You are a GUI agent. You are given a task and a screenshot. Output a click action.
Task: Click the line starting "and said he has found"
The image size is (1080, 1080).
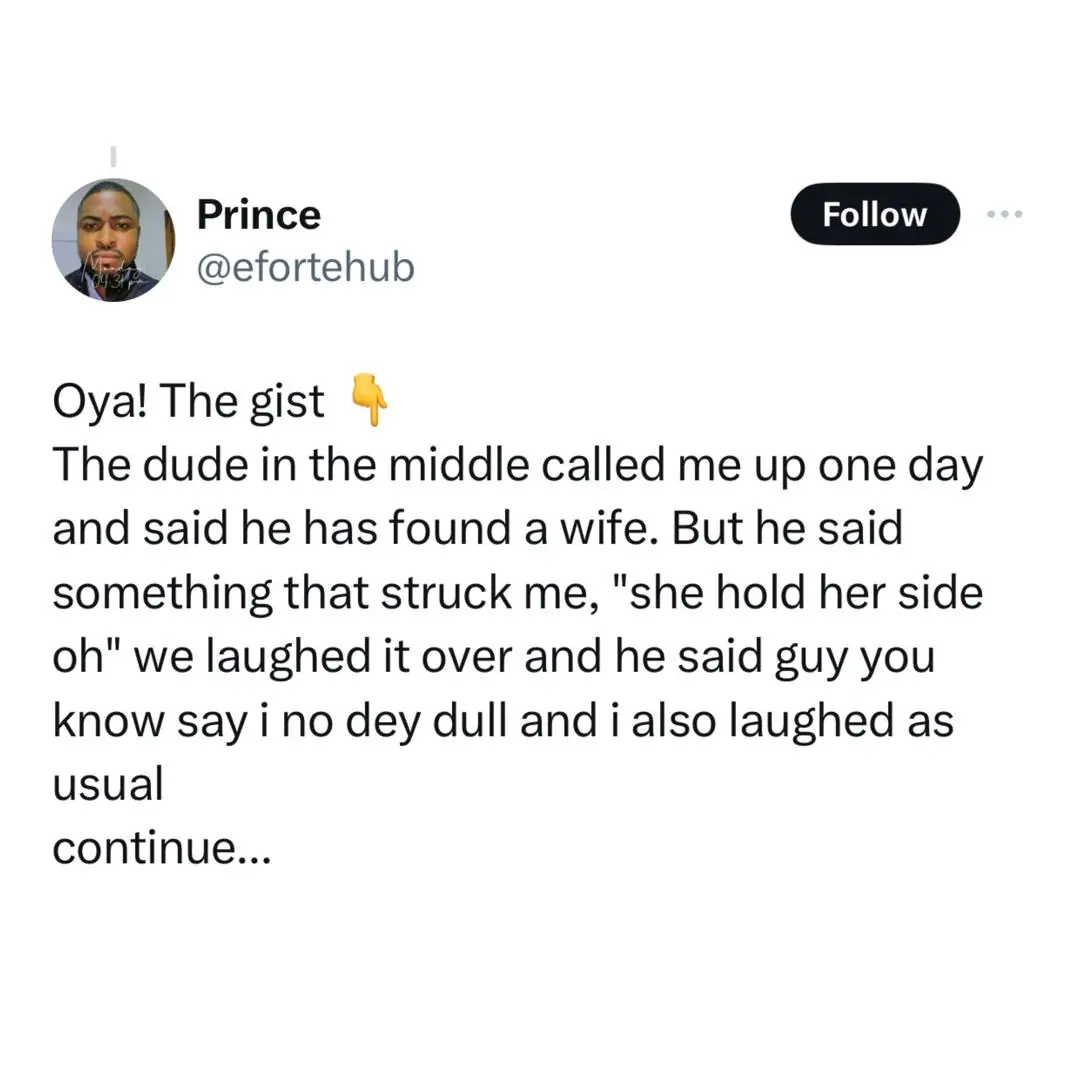click(x=477, y=529)
